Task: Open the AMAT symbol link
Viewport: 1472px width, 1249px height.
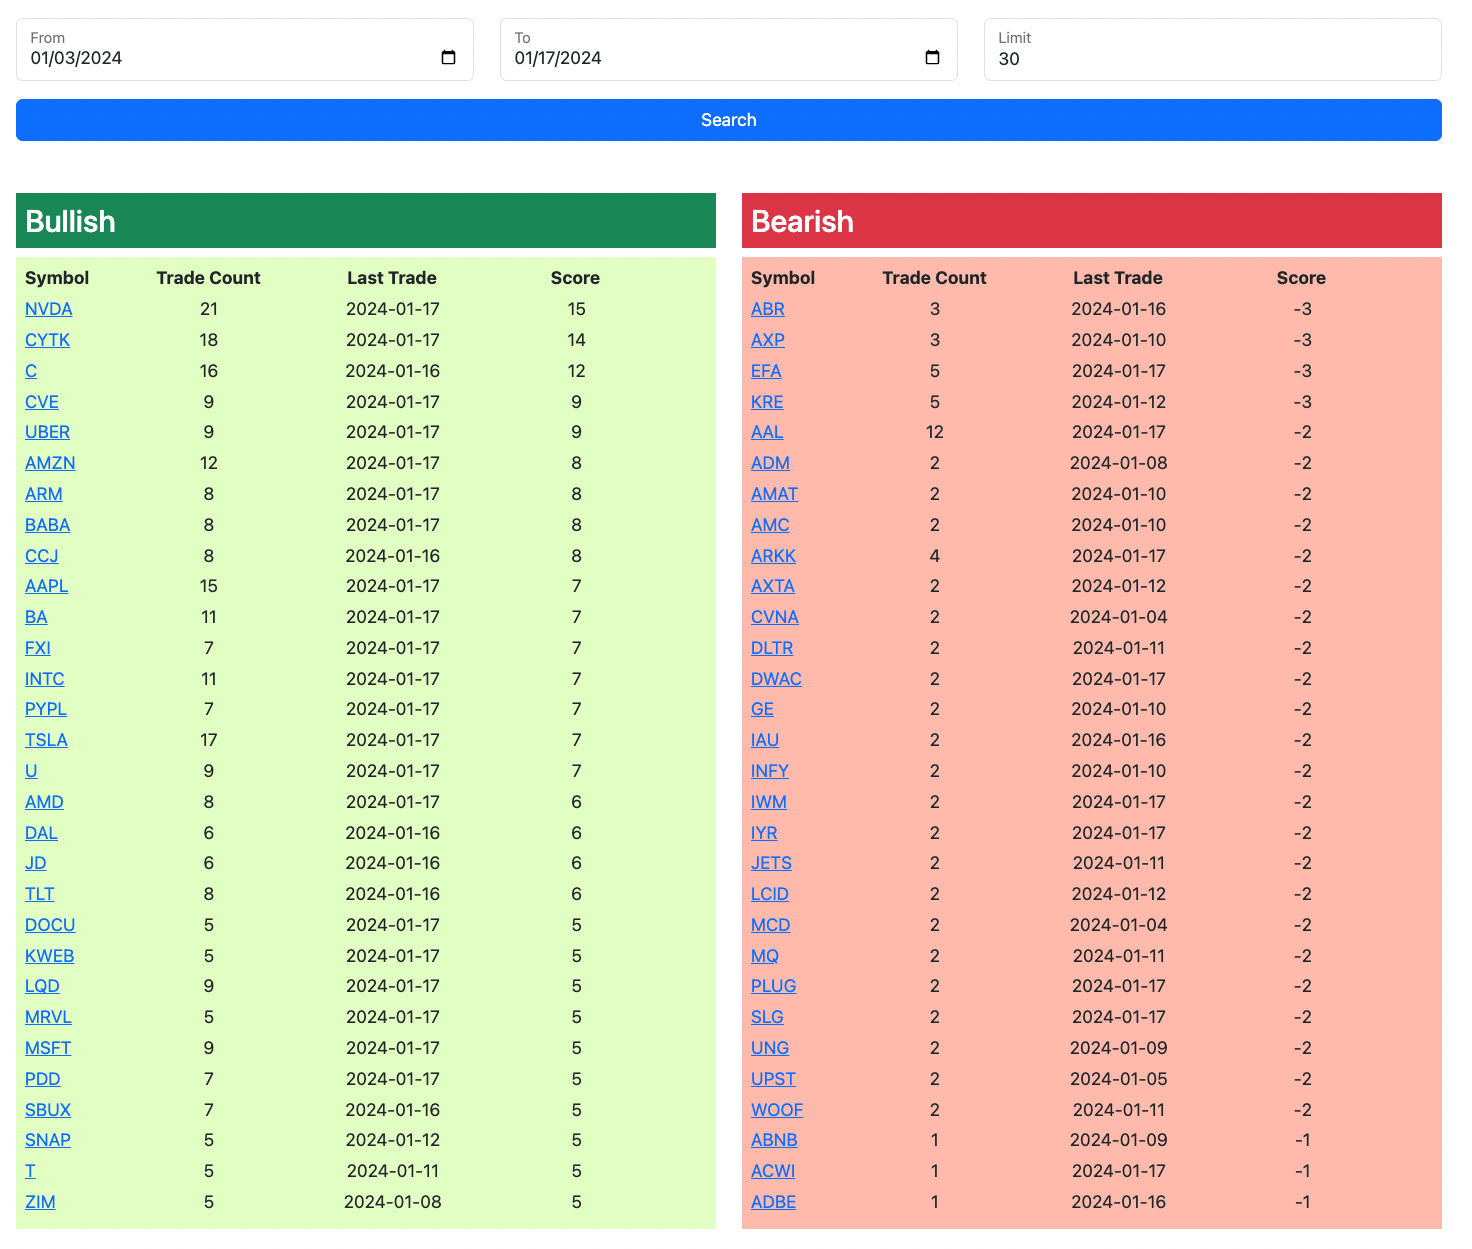Action: (x=775, y=494)
